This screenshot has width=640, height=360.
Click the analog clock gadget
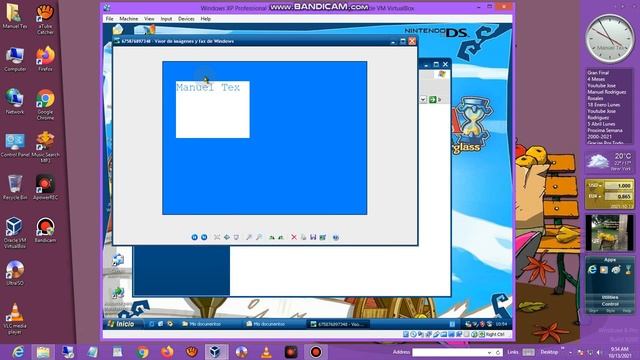click(x=610, y=38)
